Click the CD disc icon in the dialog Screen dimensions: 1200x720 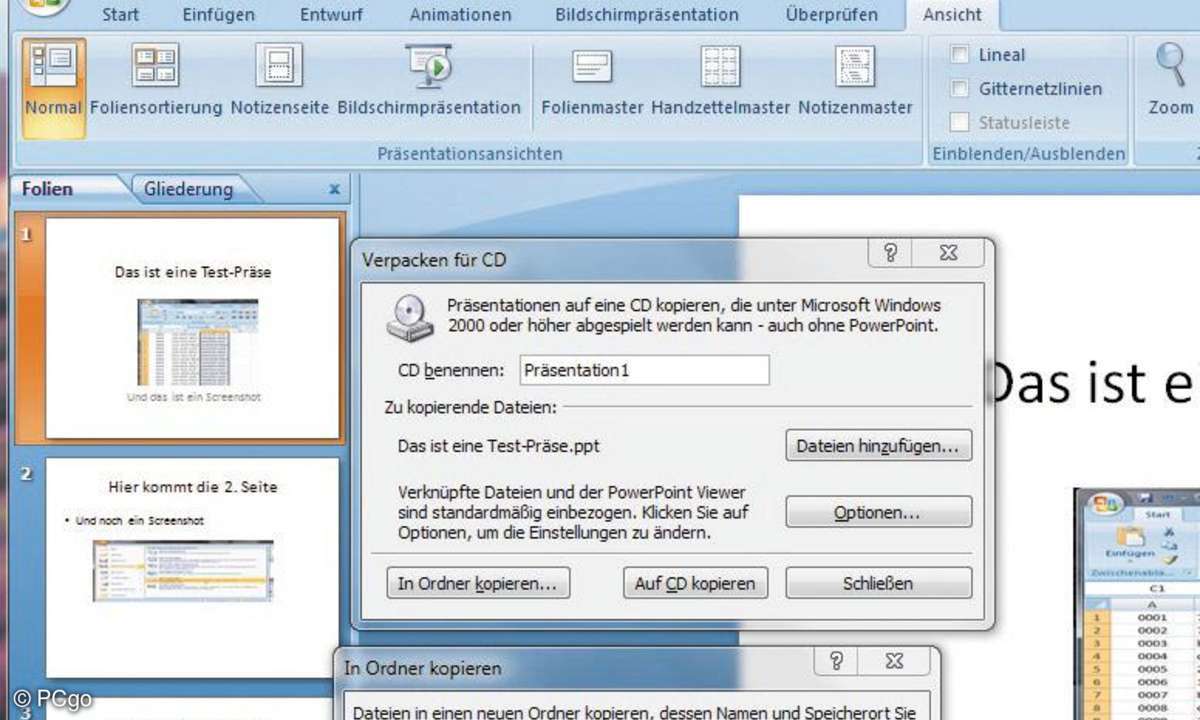(410, 318)
